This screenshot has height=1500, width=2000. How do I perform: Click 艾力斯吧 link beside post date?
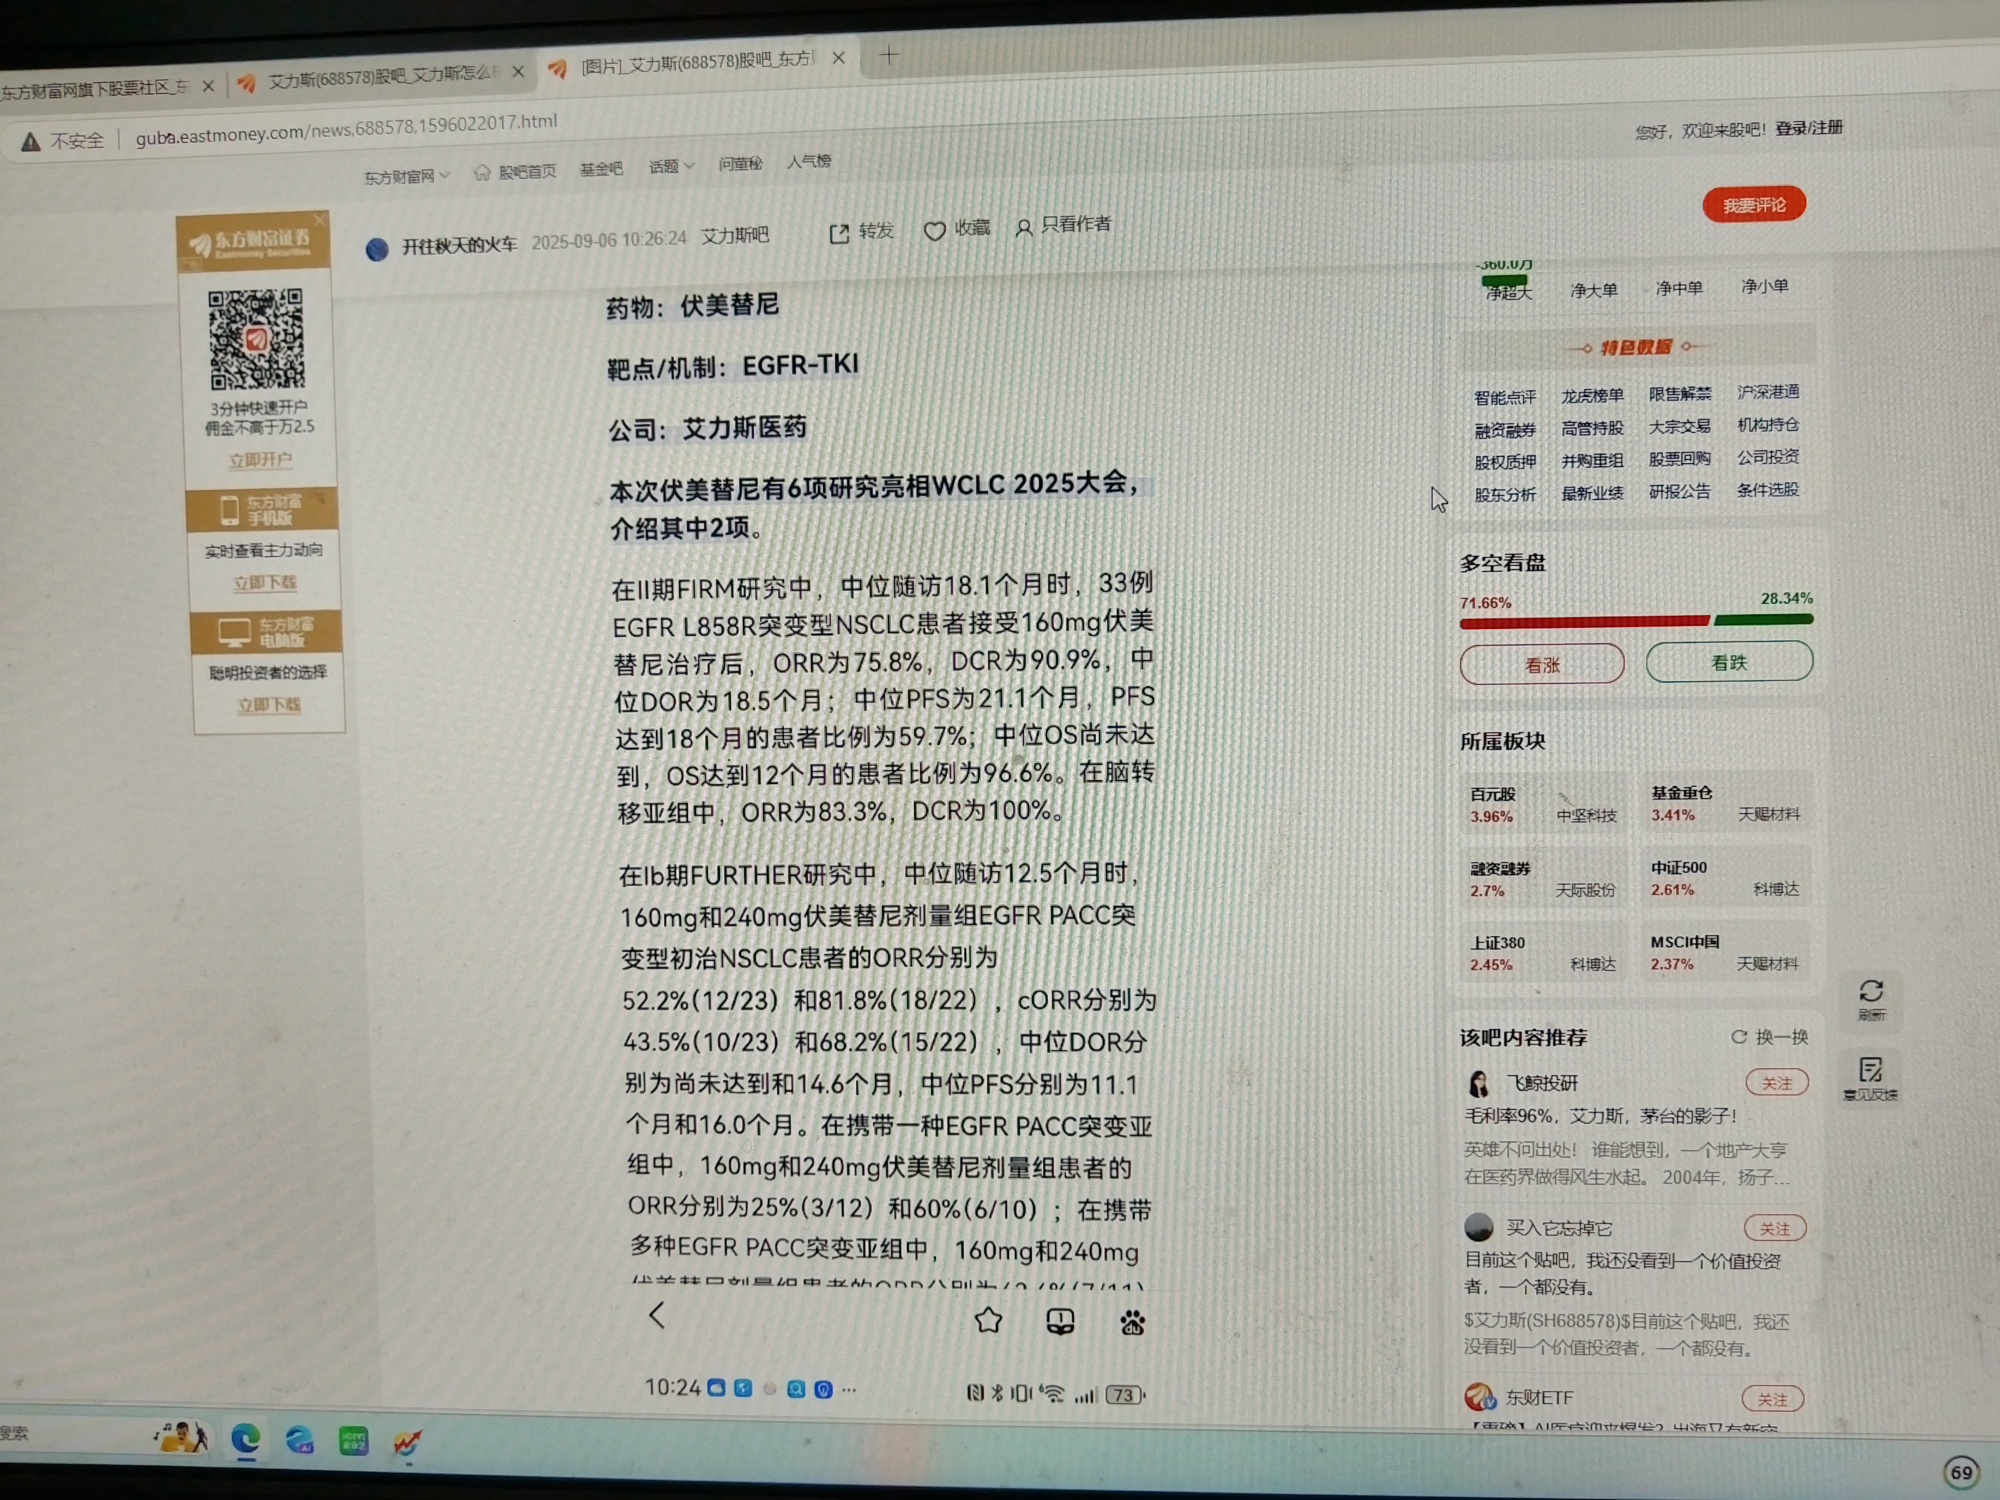pos(734,235)
